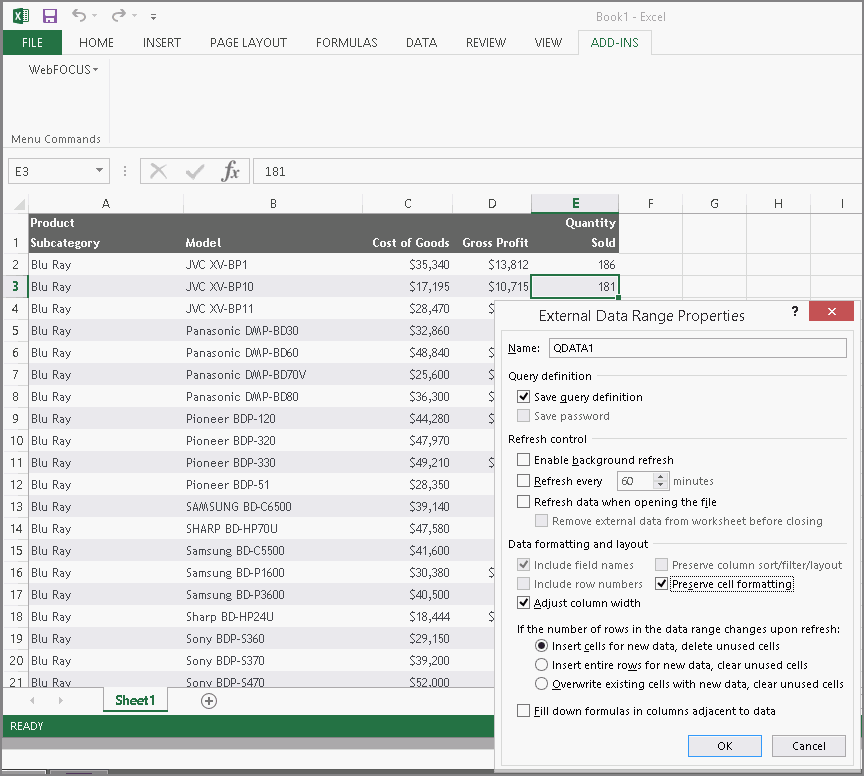
Task: Select Insert cells for new data option
Action: click(x=542, y=645)
